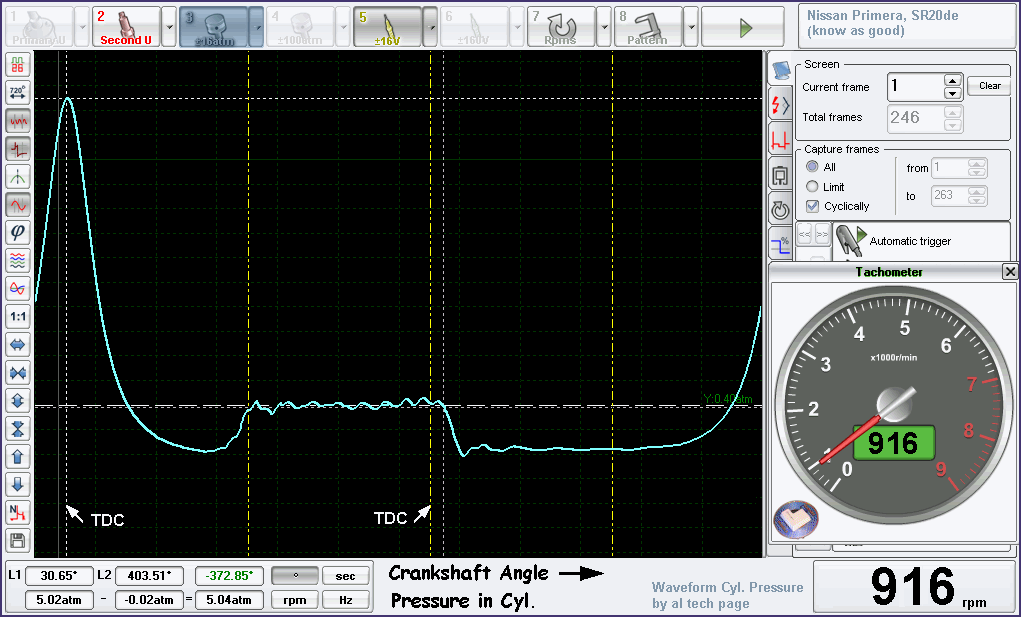Click the 720° crankshaft angle icon
The height and width of the screenshot is (617, 1021).
click(x=18, y=92)
